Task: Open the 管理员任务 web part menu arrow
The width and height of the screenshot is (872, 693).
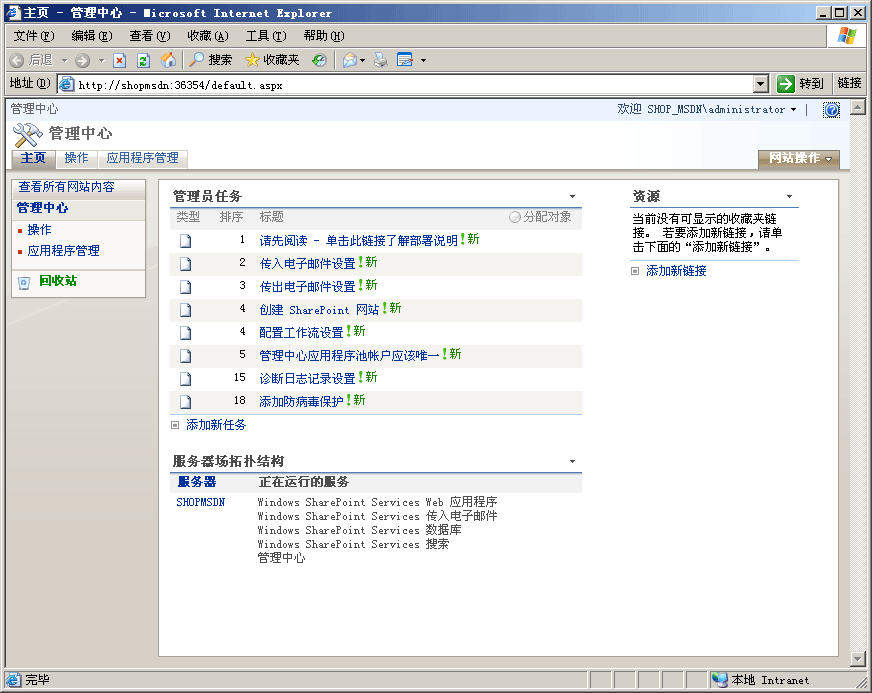Action: (x=572, y=196)
